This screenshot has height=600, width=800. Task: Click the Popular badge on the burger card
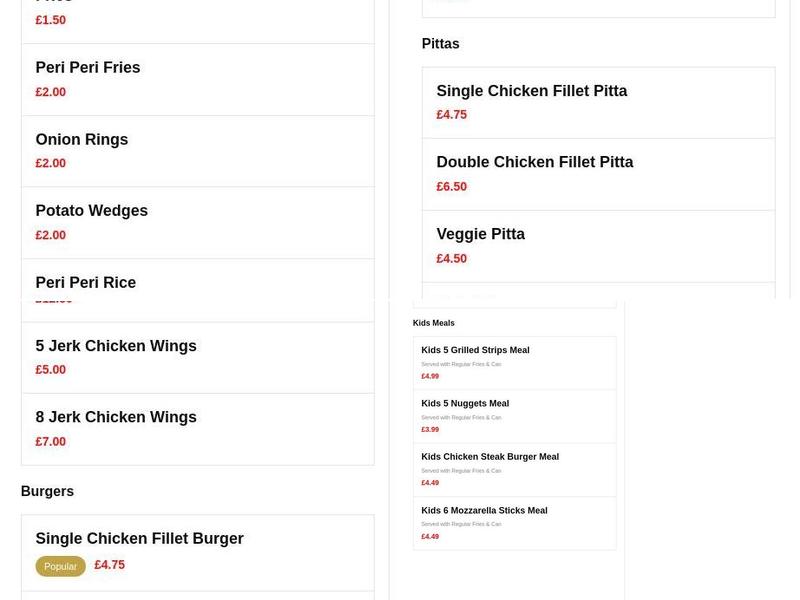(x=60, y=566)
